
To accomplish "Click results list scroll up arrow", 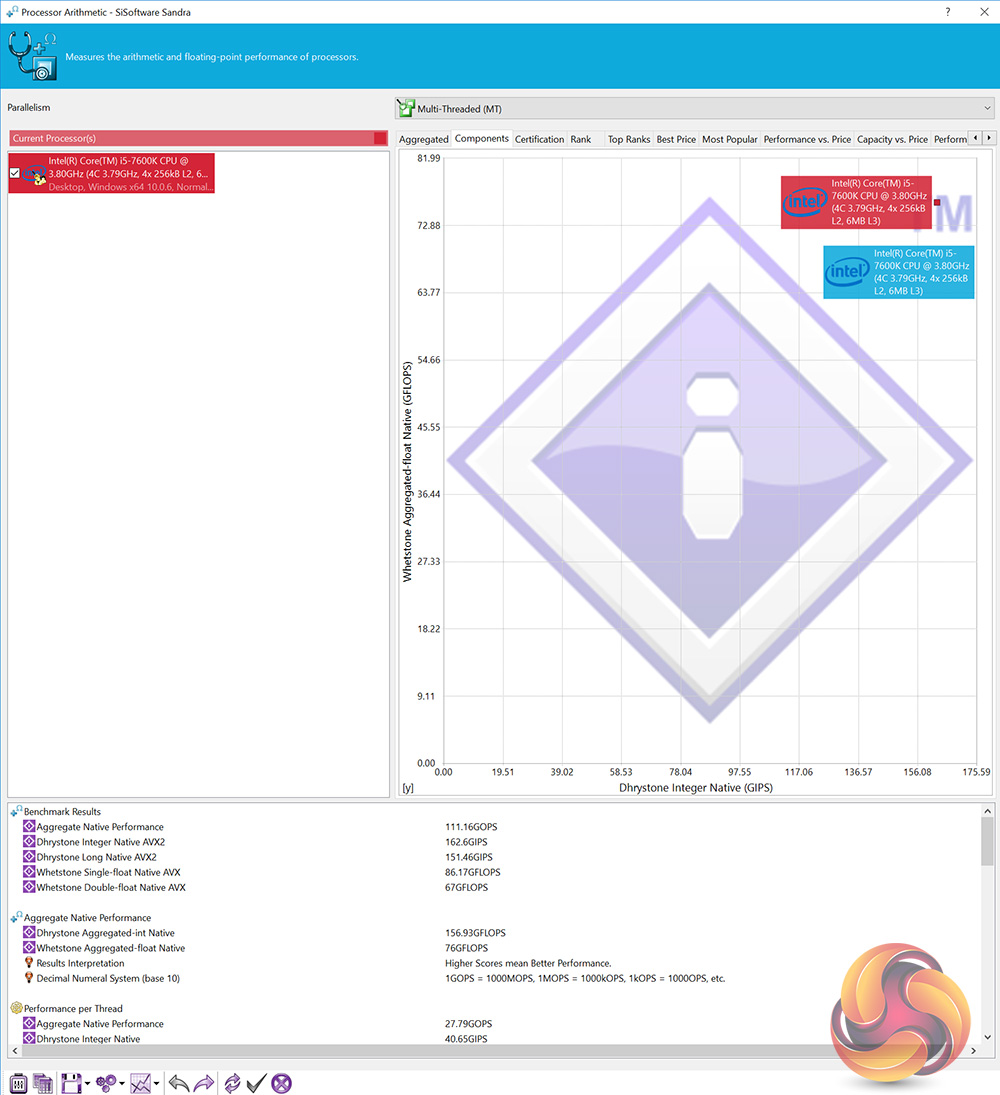I will [x=987, y=811].
